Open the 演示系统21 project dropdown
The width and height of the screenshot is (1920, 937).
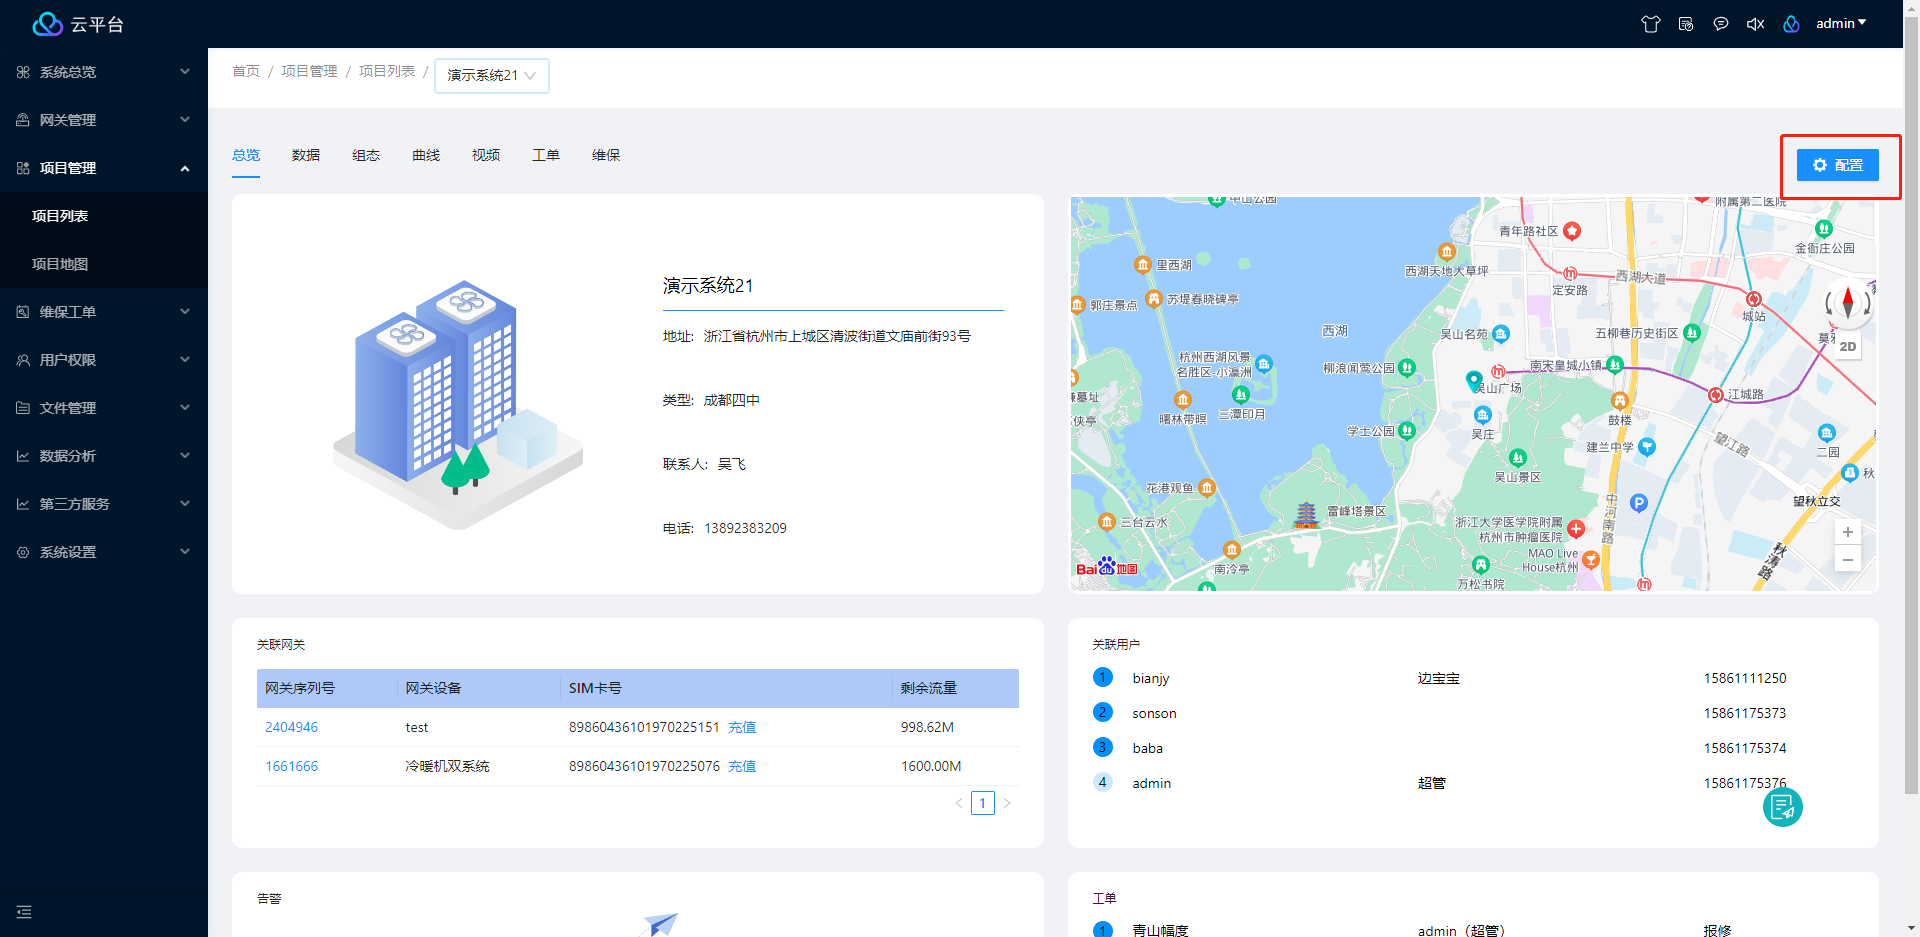pyautogui.click(x=492, y=75)
